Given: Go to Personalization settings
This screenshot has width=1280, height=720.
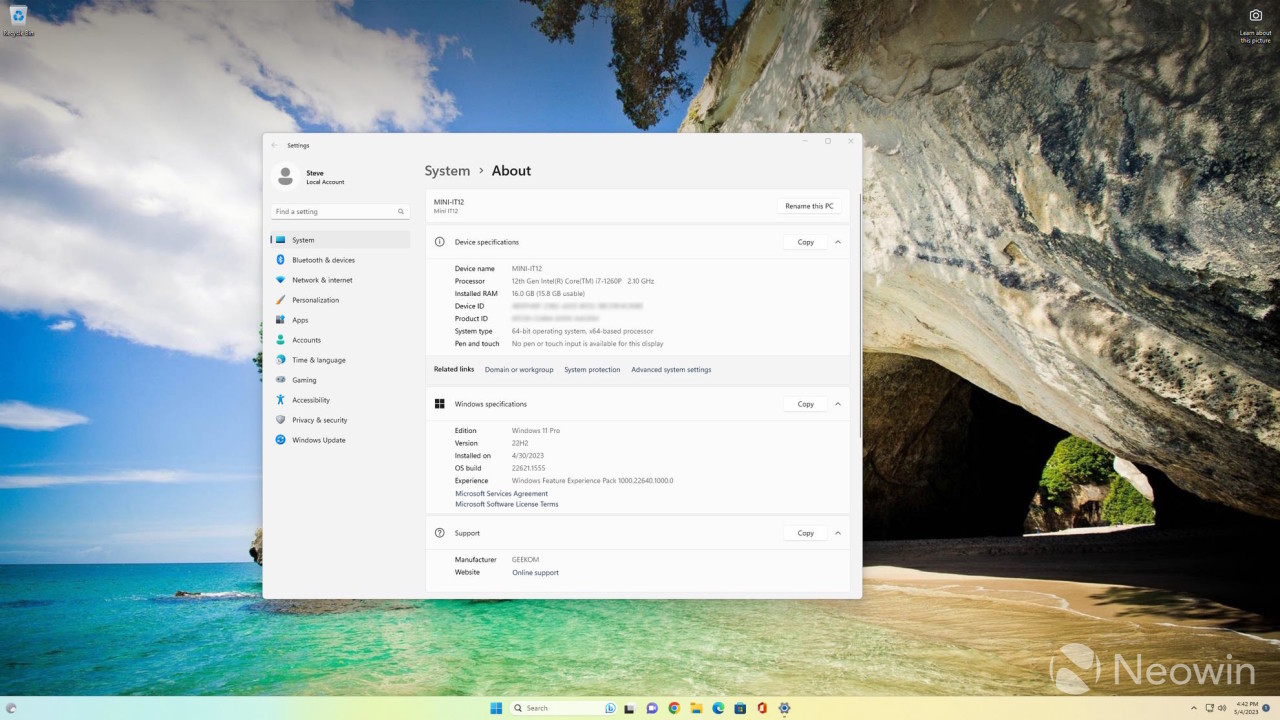Looking at the screenshot, I should tap(340, 300).
